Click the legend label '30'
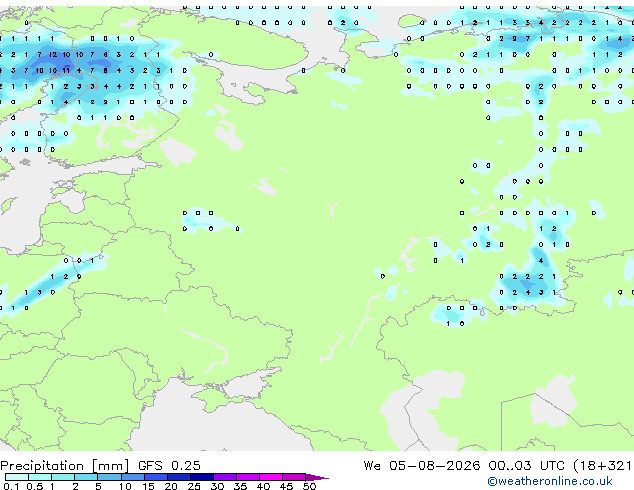 tap(217, 486)
